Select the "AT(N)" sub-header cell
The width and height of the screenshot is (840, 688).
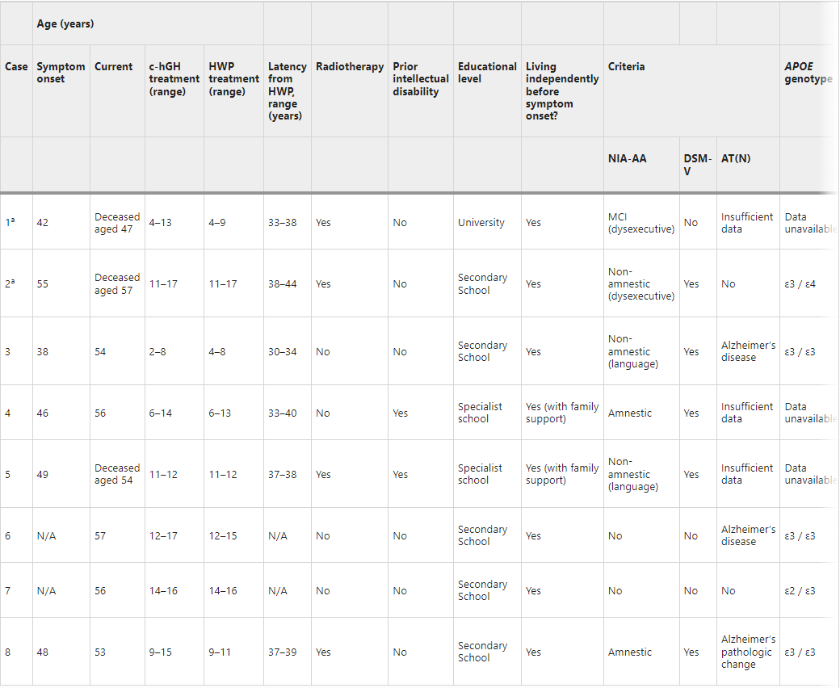(736, 158)
